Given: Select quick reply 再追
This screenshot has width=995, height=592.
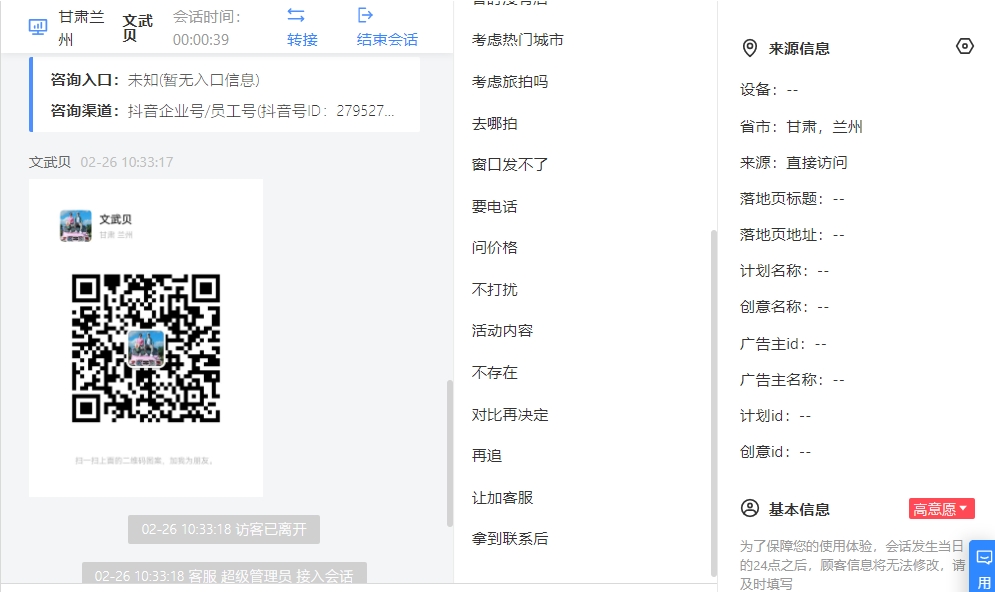Looking at the screenshot, I should [x=487, y=456].
